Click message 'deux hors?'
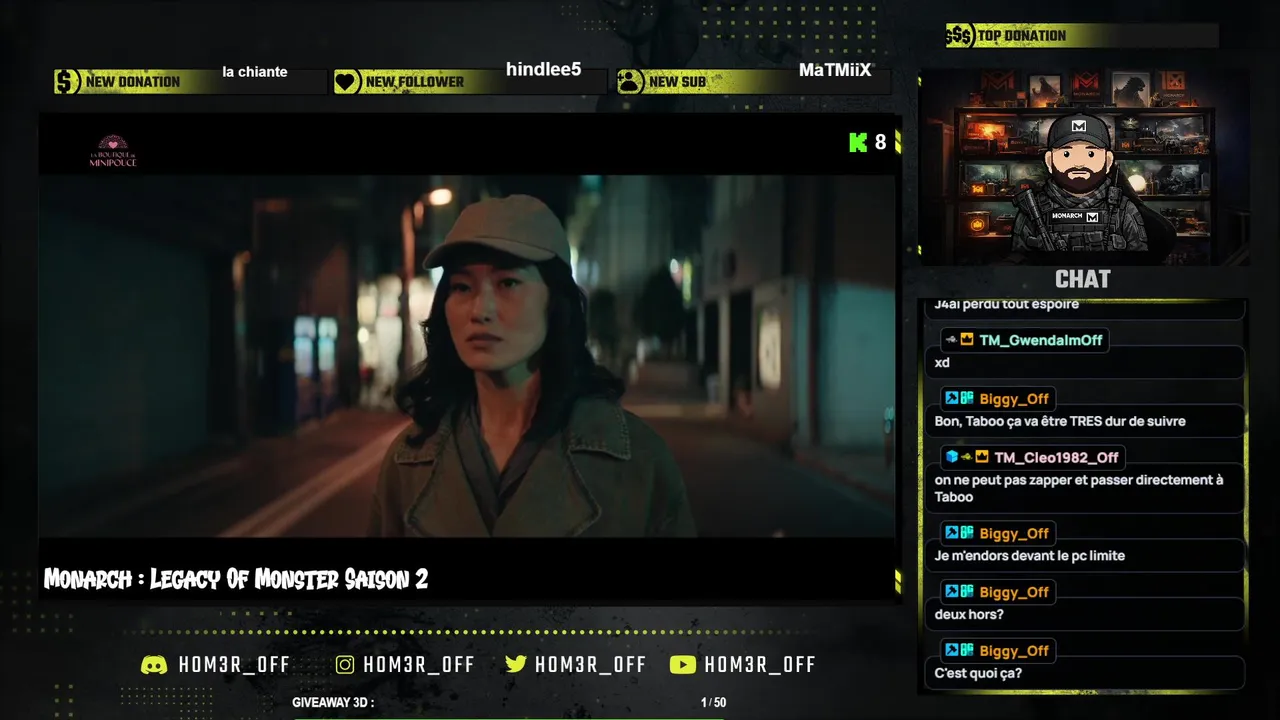The width and height of the screenshot is (1280, 720). tap(969, 614)
